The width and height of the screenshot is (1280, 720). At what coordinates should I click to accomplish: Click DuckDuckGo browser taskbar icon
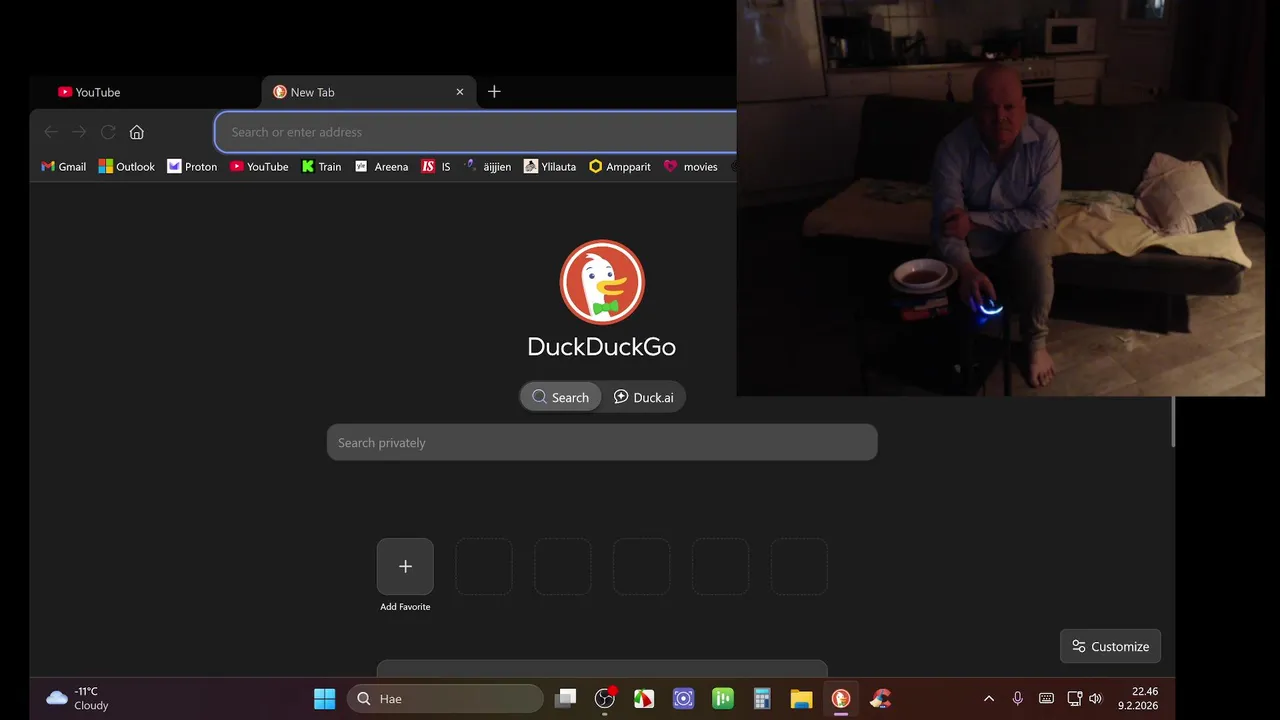[841, 699]
